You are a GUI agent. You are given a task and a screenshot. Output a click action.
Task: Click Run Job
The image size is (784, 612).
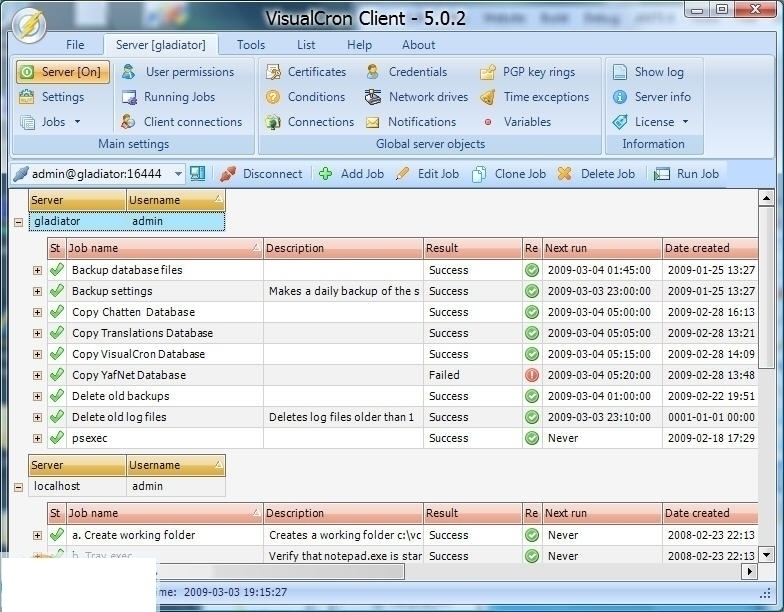click(x=686, y=174)
